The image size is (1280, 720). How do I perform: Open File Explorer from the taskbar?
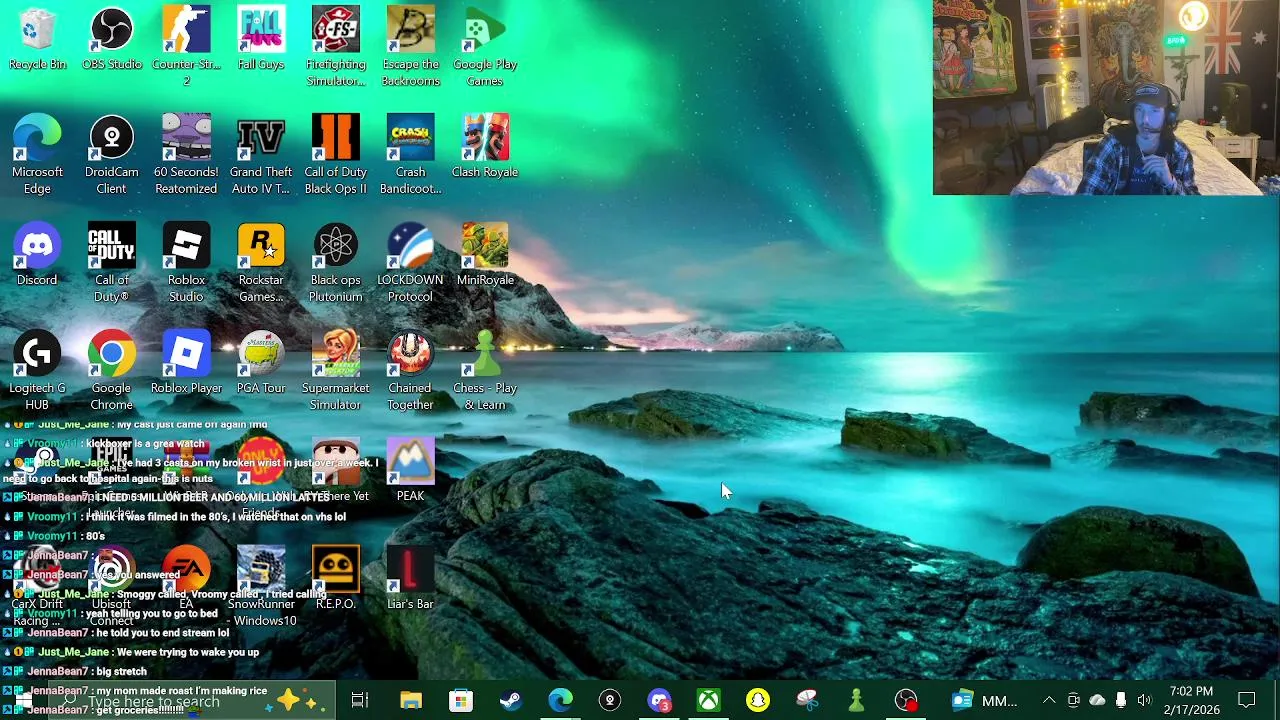click(x=411, y=701)
